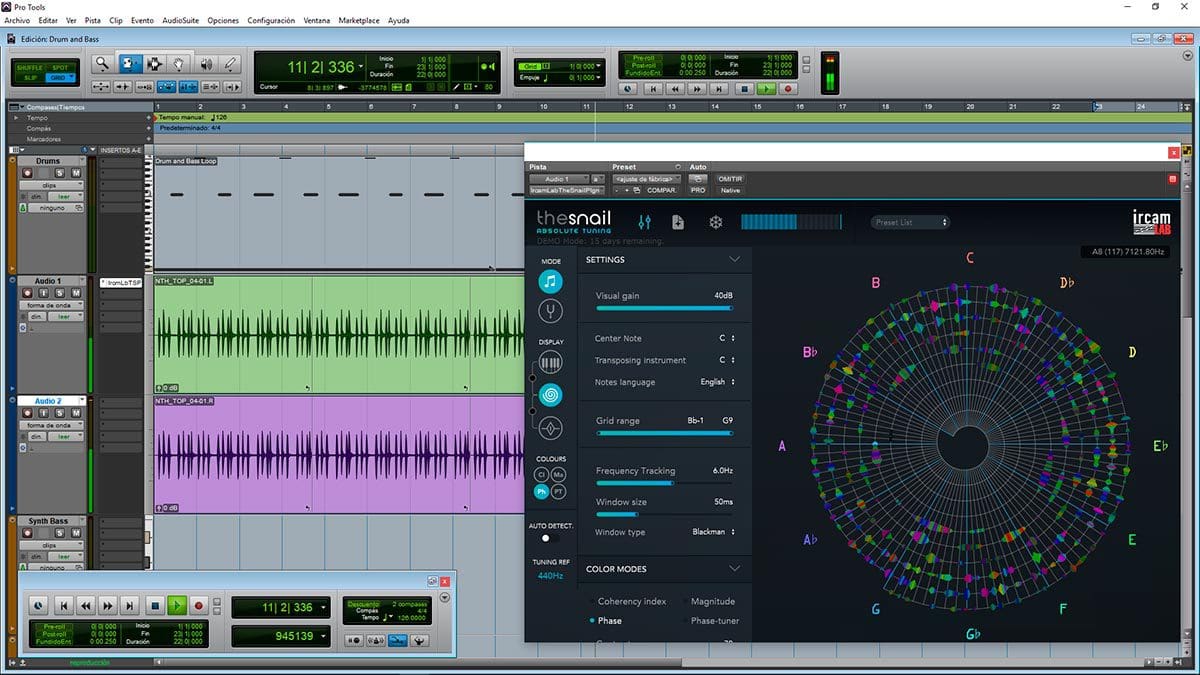
Task: Click Record in the top toolbar transport
Action: click(788, 88)
